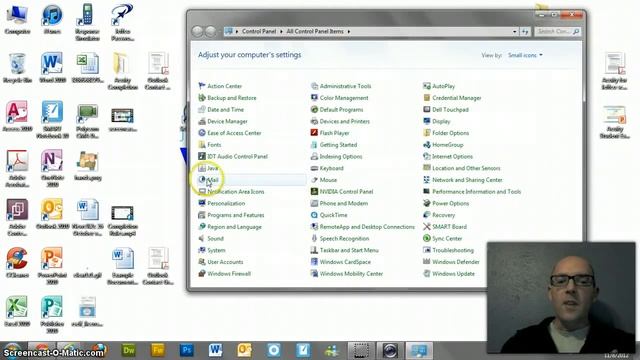
Task: Click Control Panel breadcrumb segment
Action: [x=259, y=31]
